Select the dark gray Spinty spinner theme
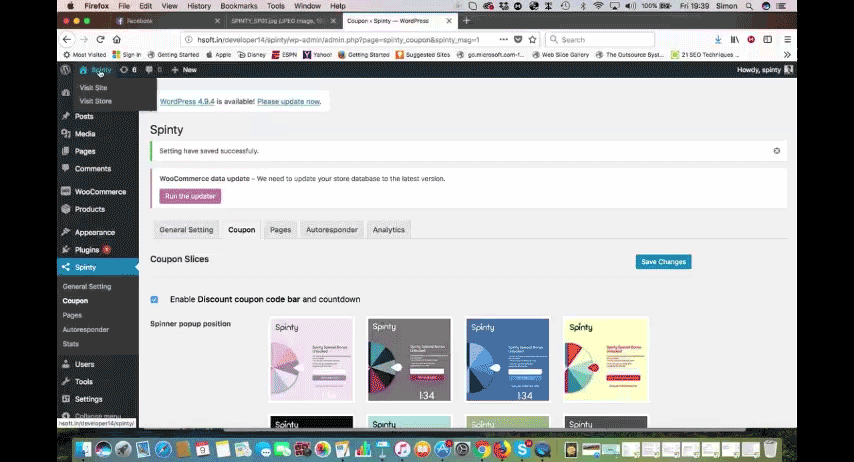 (x=409, y=360)
